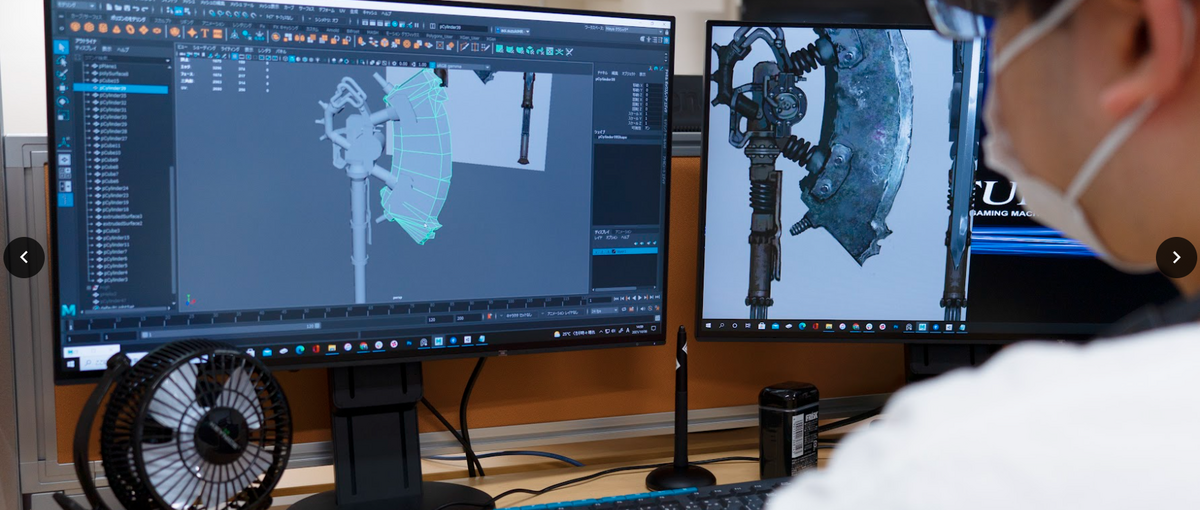The width and height of the screenshot is (1200, 510).
Task: Open the 24 fps frame rate dropdown
Action: click(x=604, y=311)
